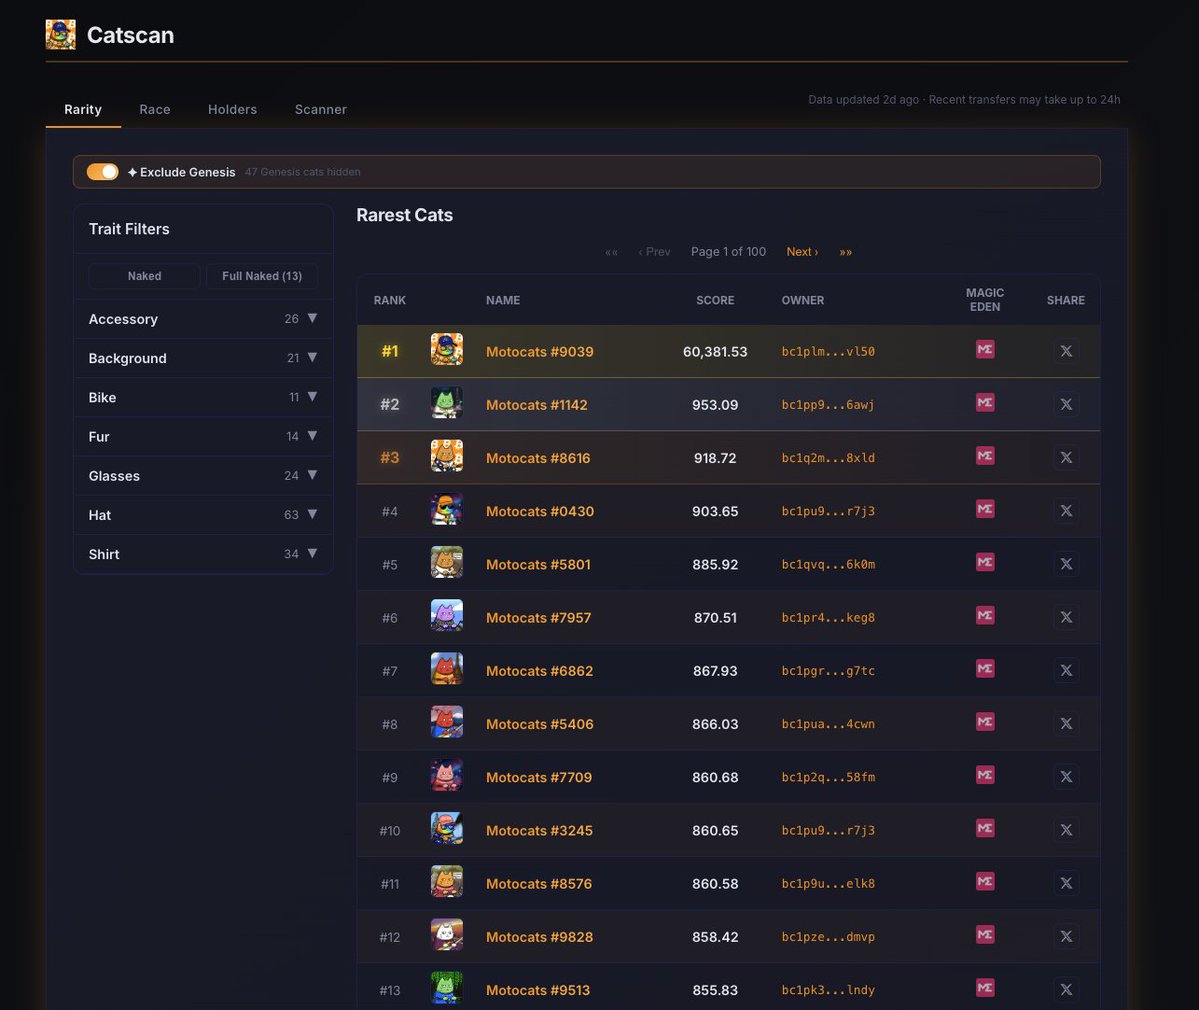Open Magic Eden for Motocats #5801
The width and height of the screenshot is (1199, 1010).
pyautogui.click(x=985, y=563)
